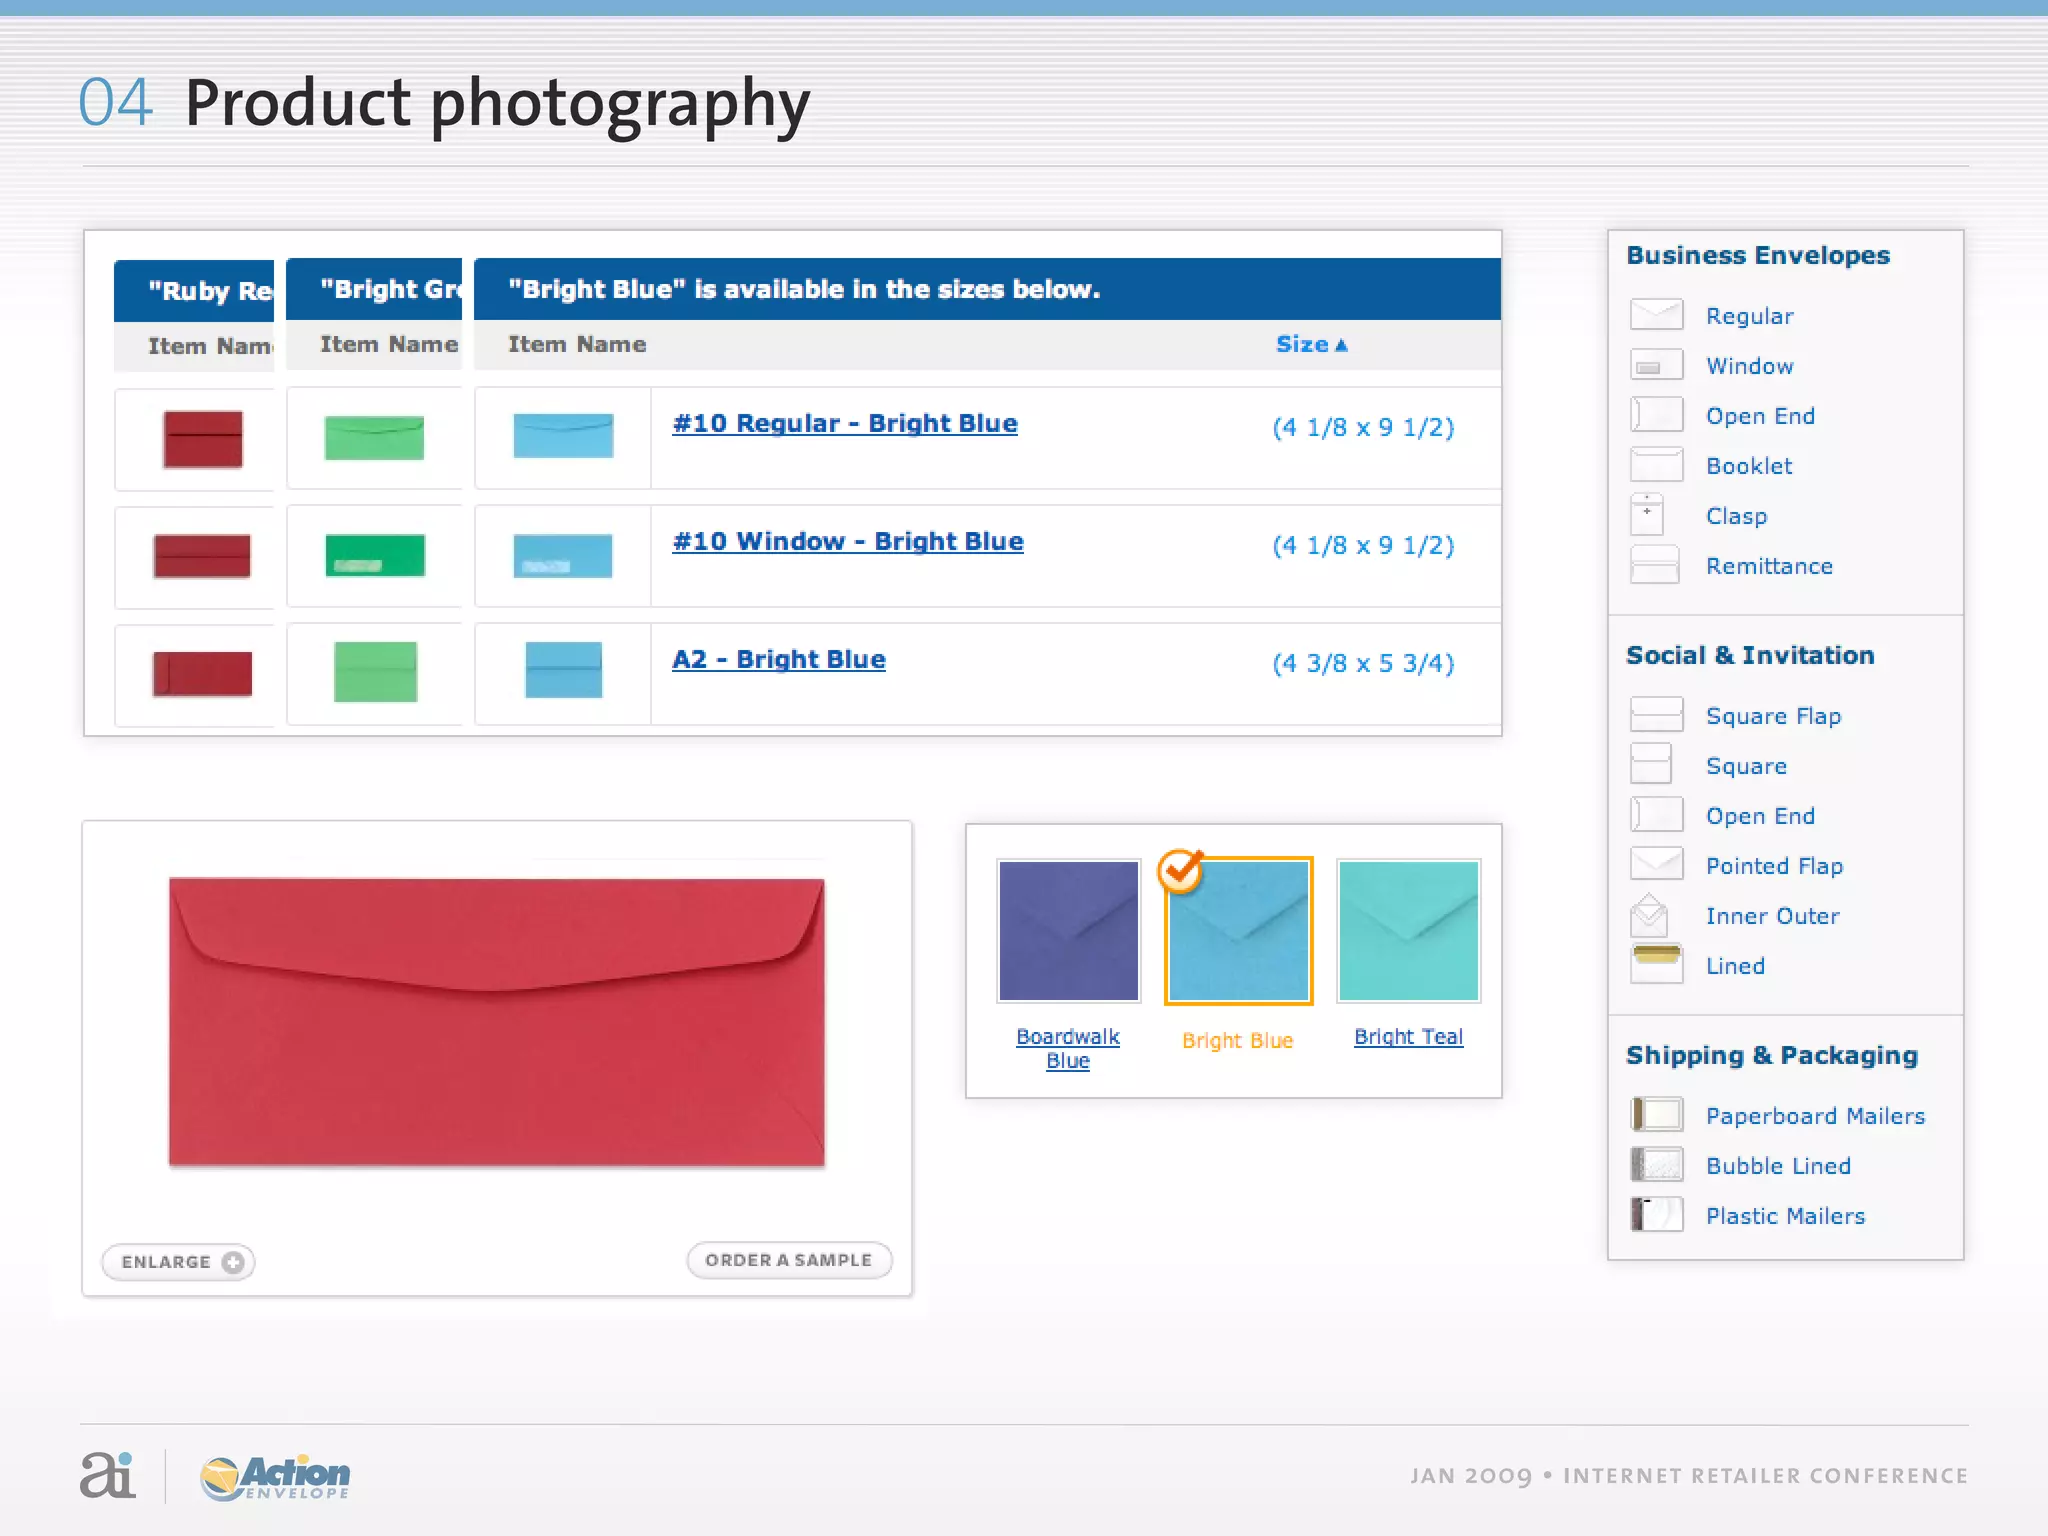Viewport: 2048px width, 1536px height.
Task: Click the Paperboard Mailers icon
Action: (1656, 1114)
